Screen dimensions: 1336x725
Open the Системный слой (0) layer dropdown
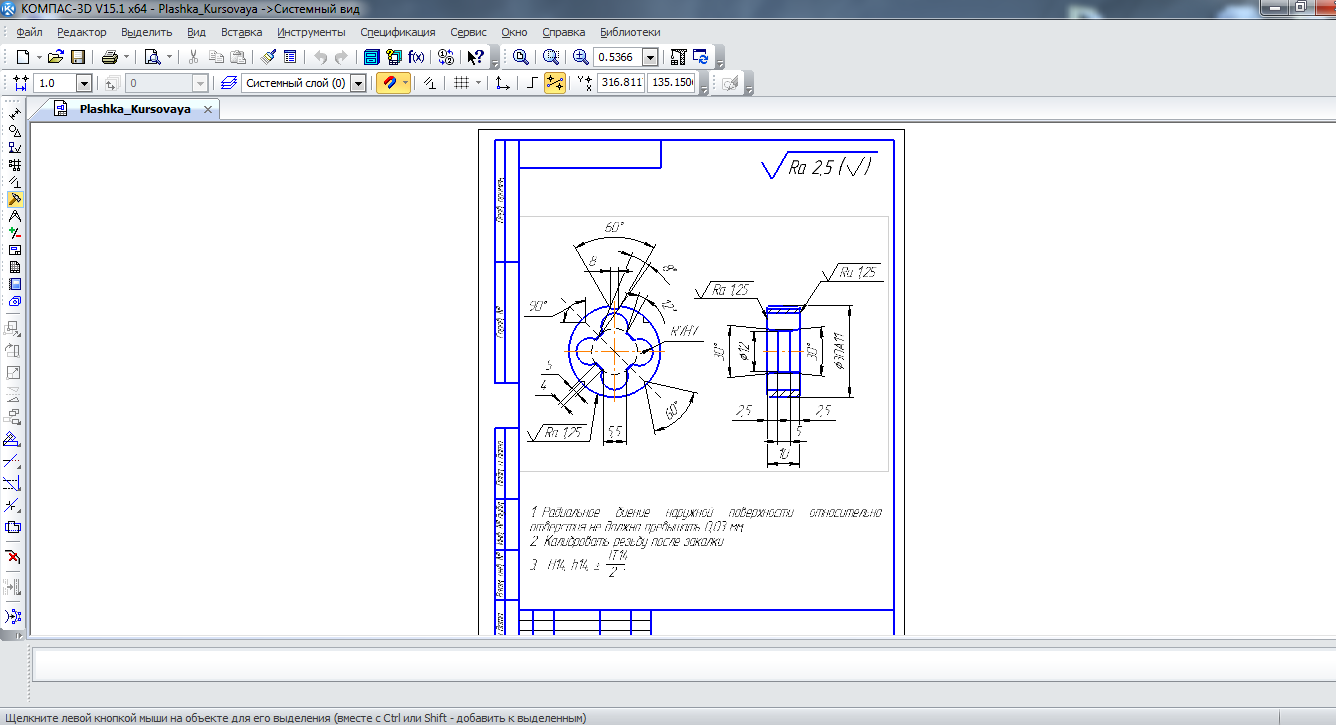tap(358, 84)
